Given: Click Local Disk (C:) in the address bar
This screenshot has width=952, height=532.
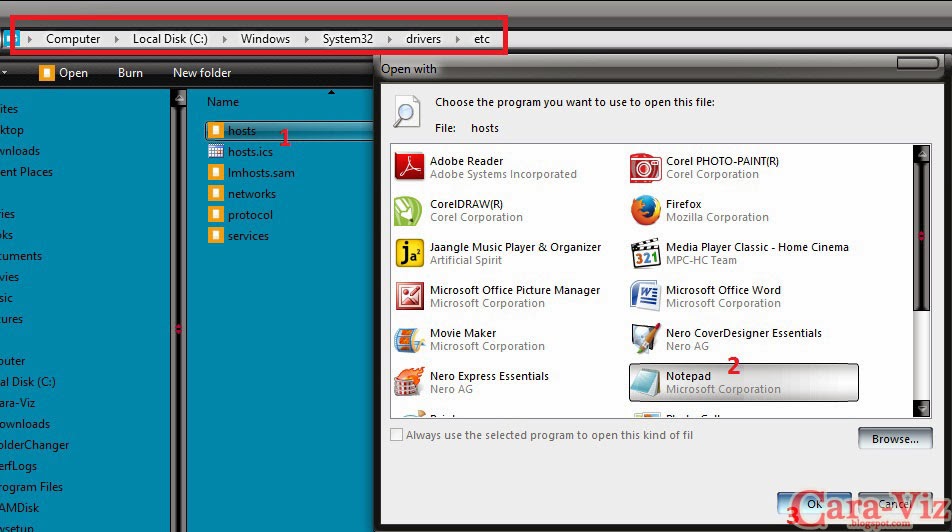Looking at the screenshot, I should tap(170, 39).
